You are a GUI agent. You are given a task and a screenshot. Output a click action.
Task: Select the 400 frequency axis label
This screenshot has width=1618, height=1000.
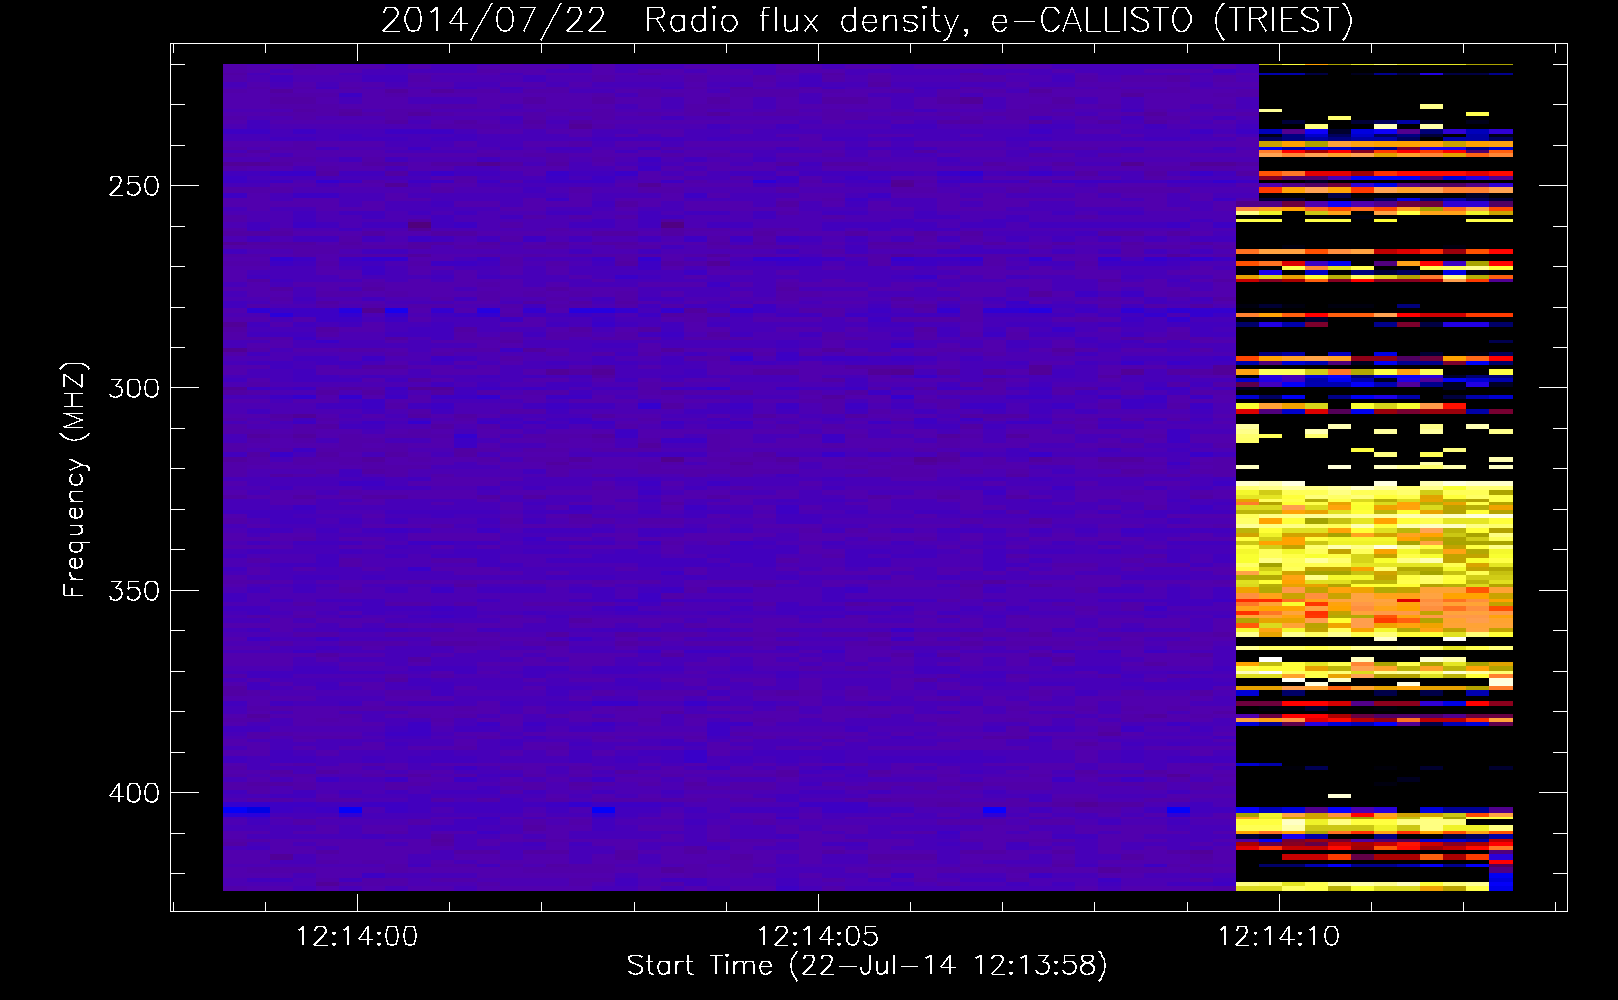(x=134, y=793)
